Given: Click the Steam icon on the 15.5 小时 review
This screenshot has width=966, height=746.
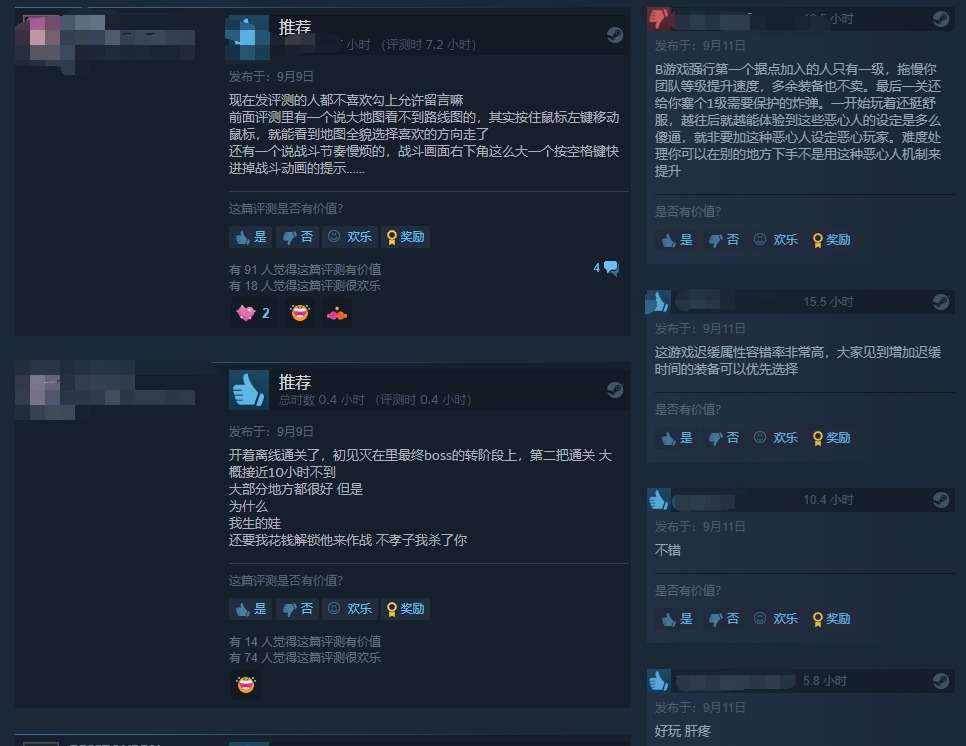Looking at the screenshot, I should (941, 302).
